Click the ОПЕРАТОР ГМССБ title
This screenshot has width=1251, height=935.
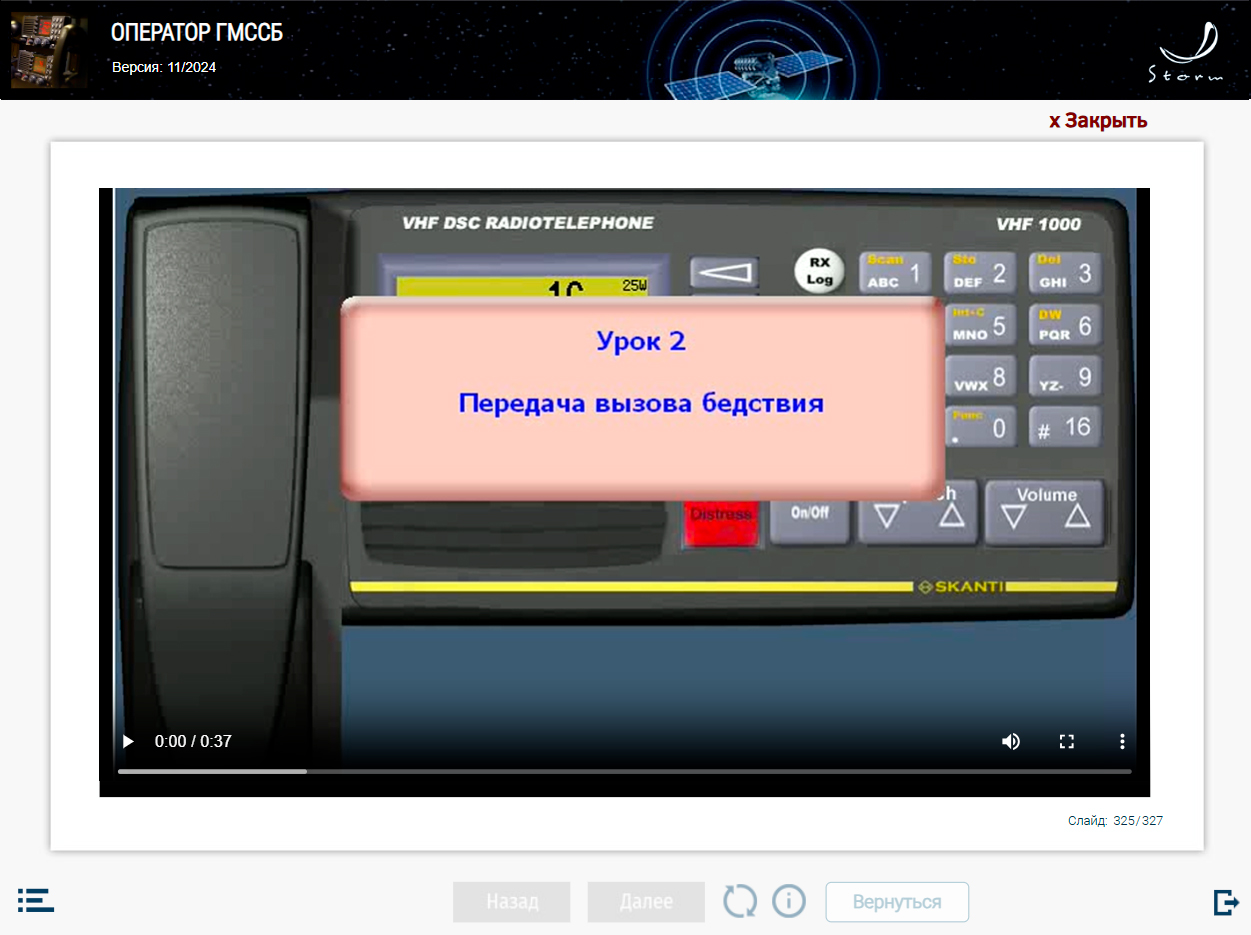(197, 33)
